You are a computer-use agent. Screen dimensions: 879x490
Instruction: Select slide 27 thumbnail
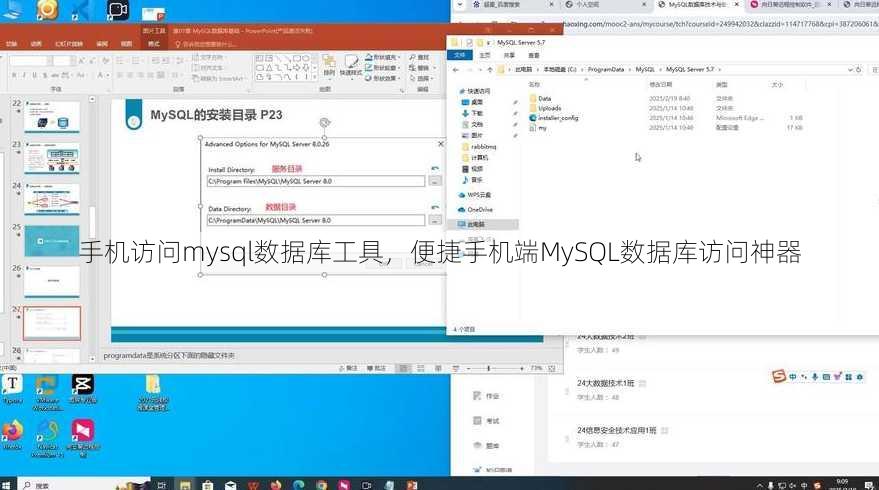pos(52,323)
